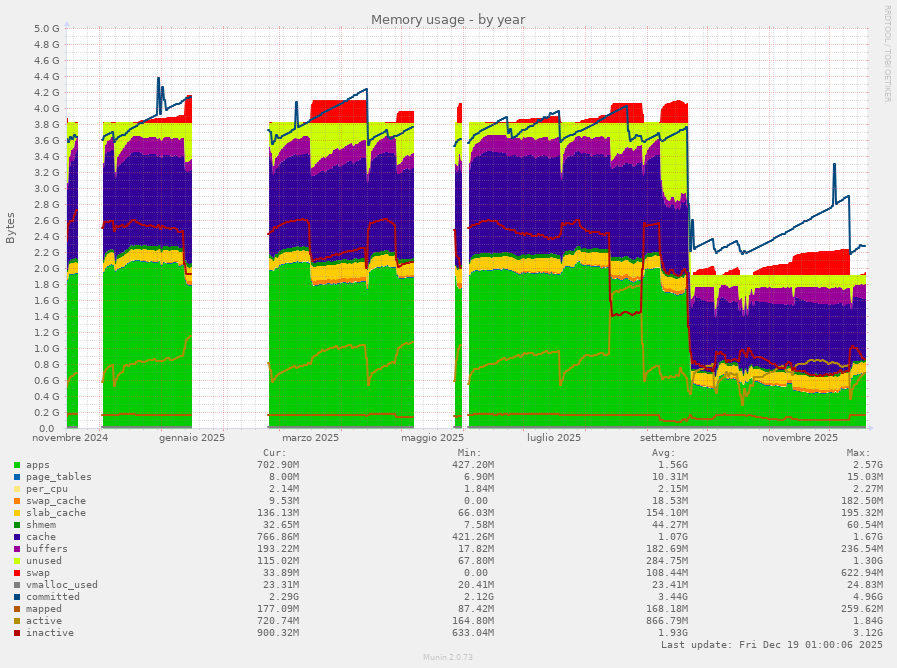Click the active legend entry
The width and height of the screenshot is (897, 668).
click(x=45, y=620)
